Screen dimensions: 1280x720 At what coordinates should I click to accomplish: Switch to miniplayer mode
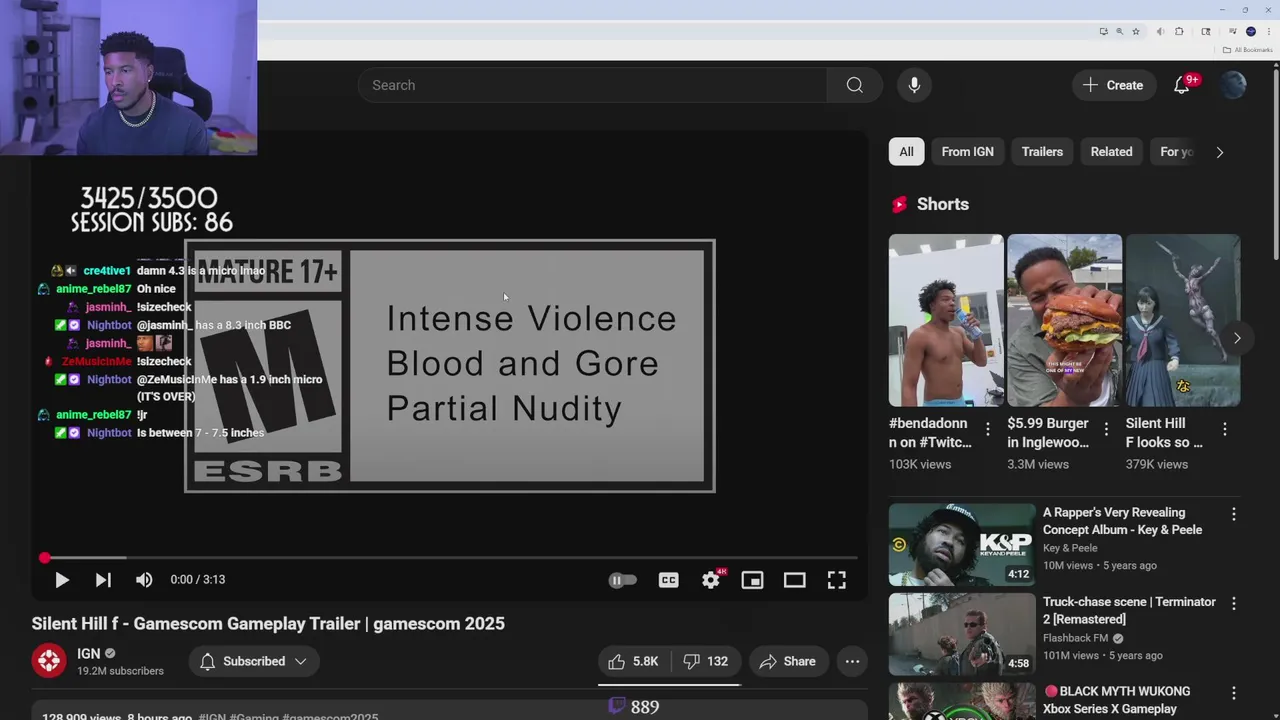[x=752, y=579]
